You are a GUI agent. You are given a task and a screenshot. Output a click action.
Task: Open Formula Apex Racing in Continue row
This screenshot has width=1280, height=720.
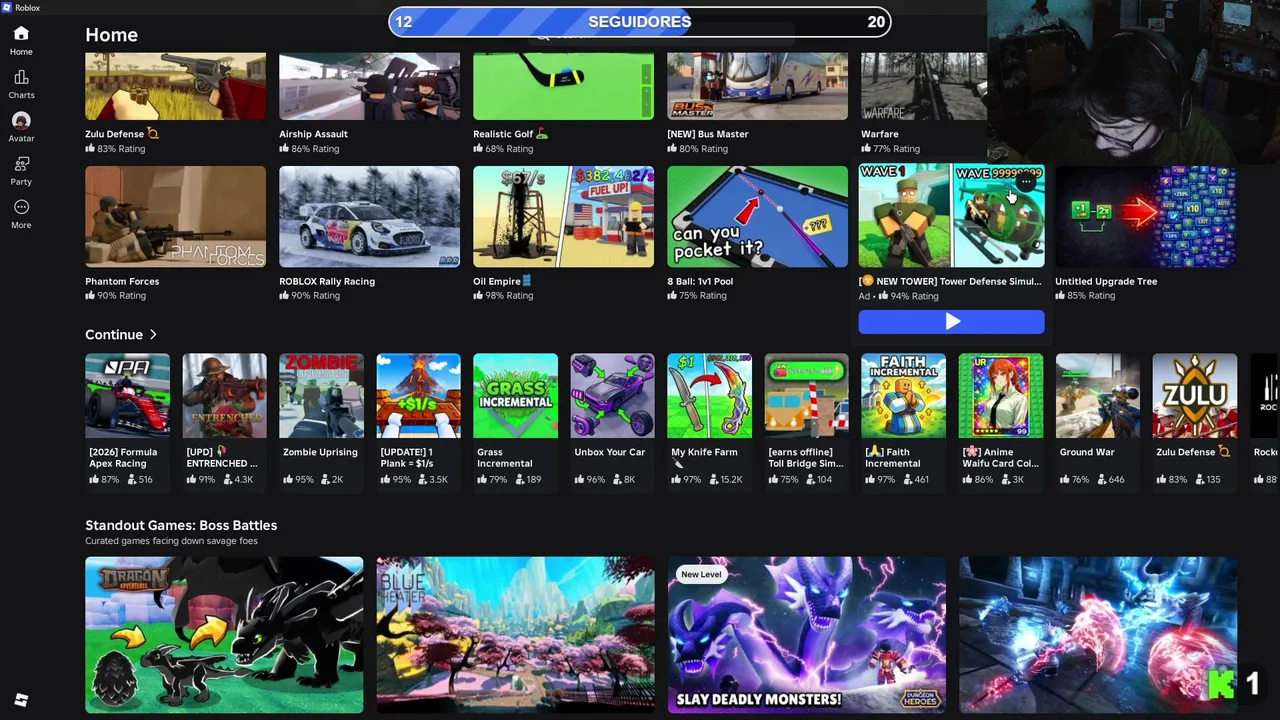127,395
